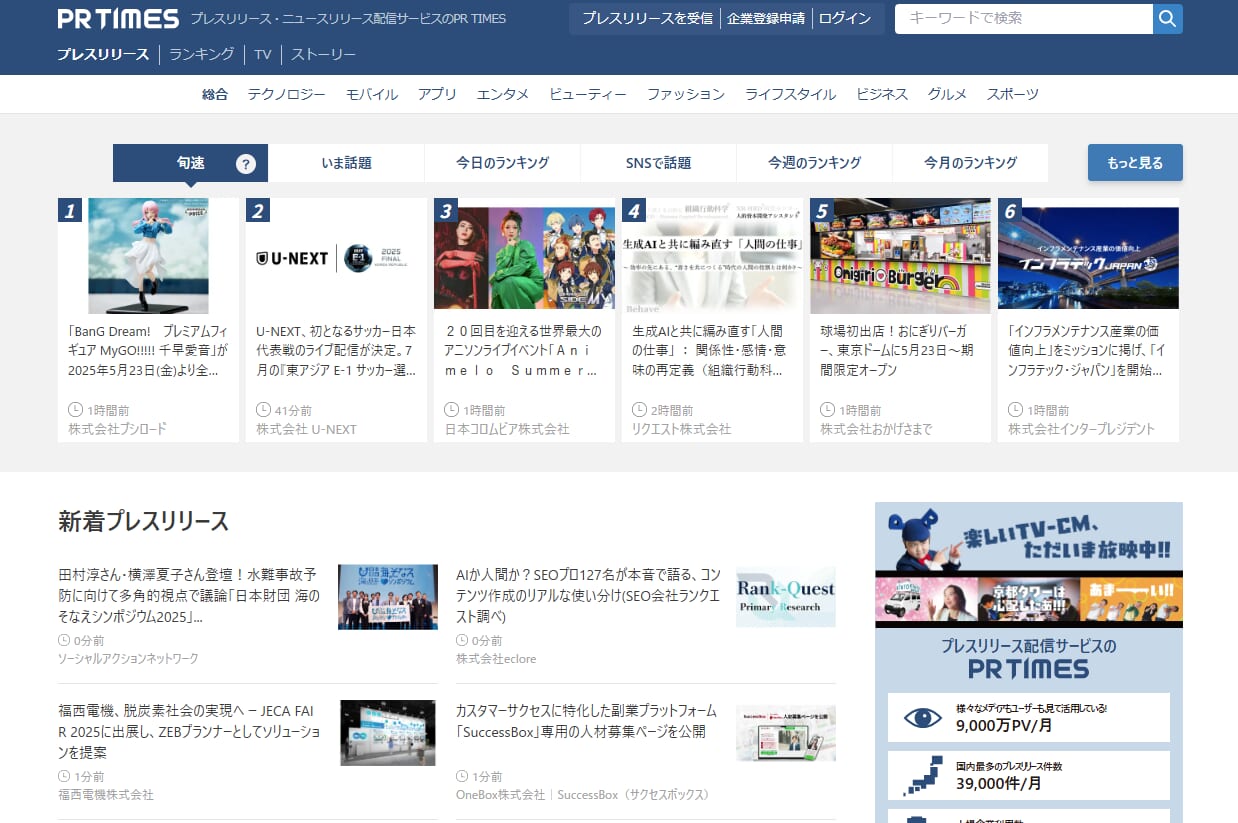Open the ランキング navigation item
Image resolution: width=1238 pixels, height=823 pixels.
point(201,54)
